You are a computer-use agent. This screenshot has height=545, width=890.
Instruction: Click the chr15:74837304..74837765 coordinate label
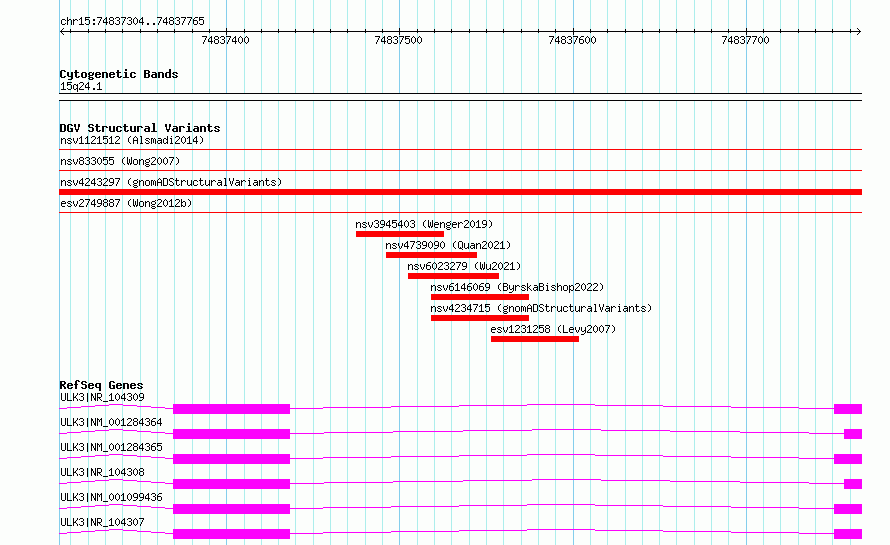click(132, 22)
